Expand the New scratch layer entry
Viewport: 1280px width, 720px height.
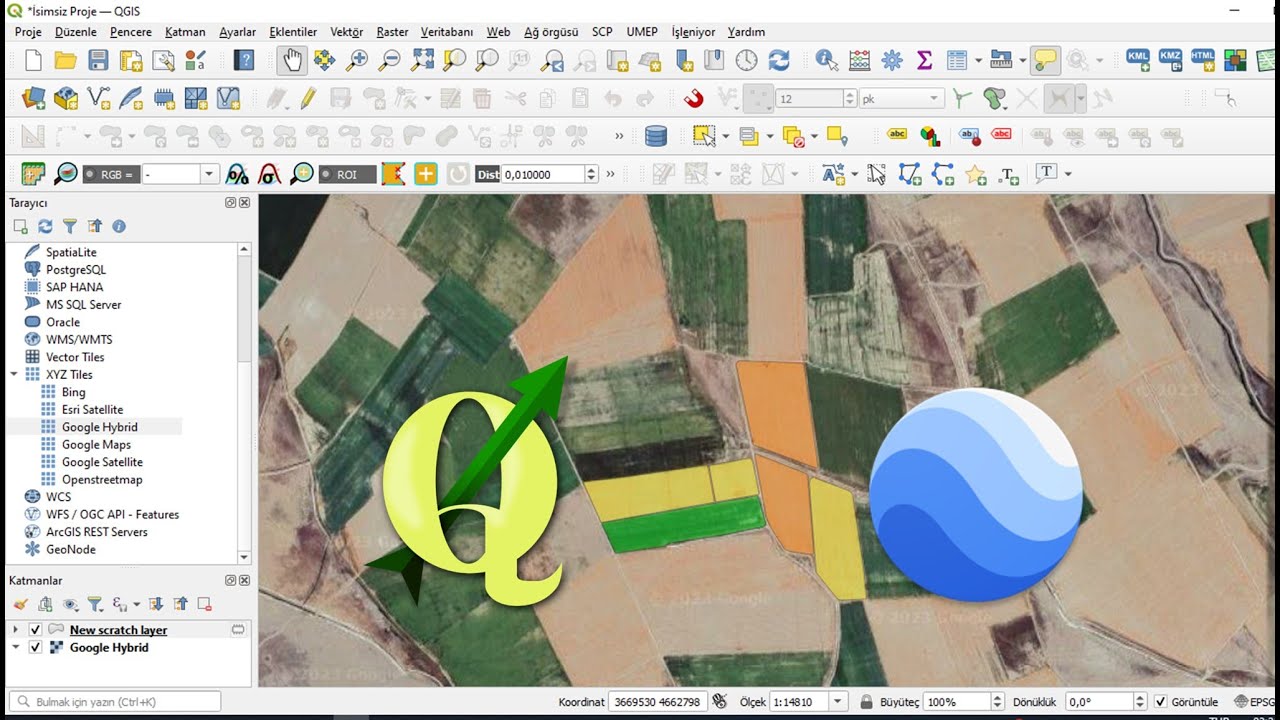14,630
